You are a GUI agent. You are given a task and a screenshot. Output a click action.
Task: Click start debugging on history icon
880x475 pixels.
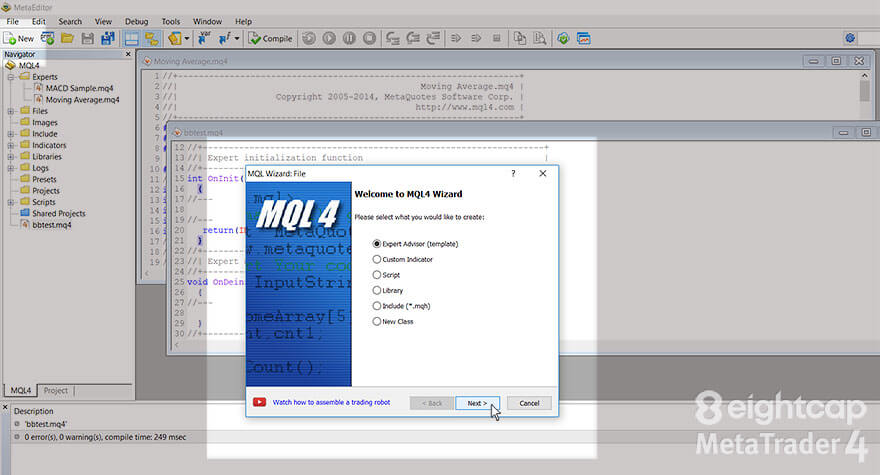click(309, 38)
